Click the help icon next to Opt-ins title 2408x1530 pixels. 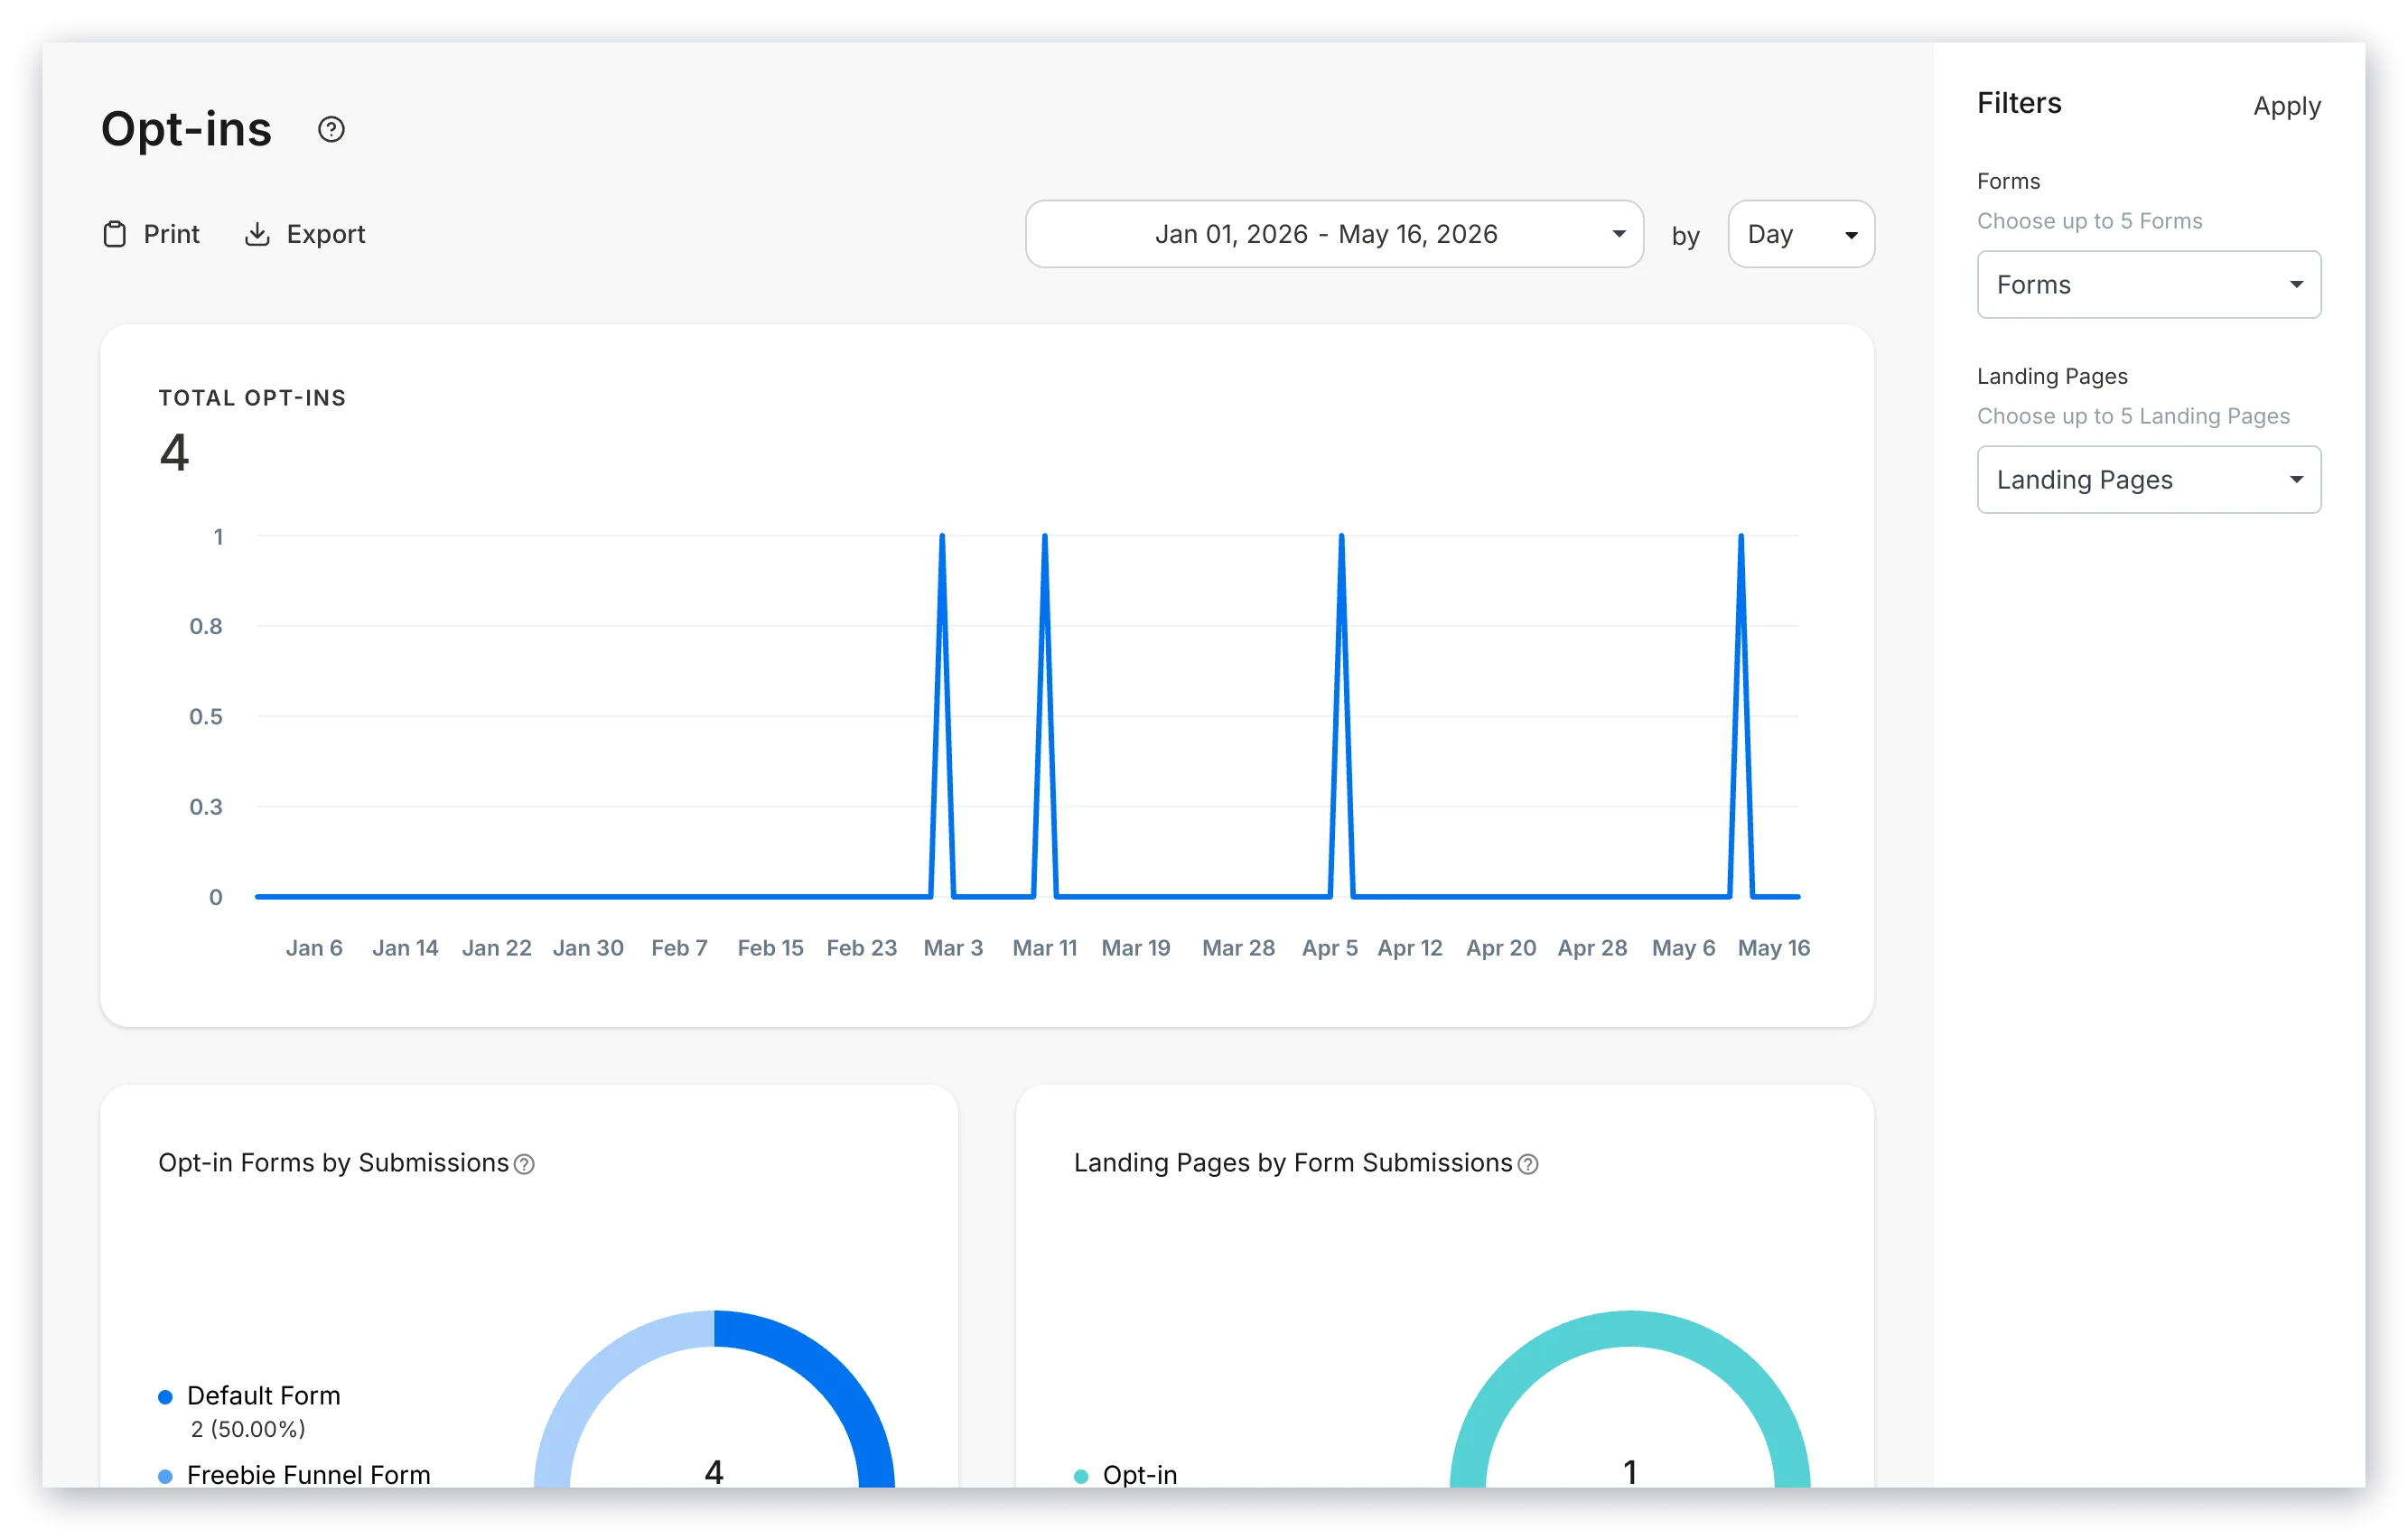point(331,129)
